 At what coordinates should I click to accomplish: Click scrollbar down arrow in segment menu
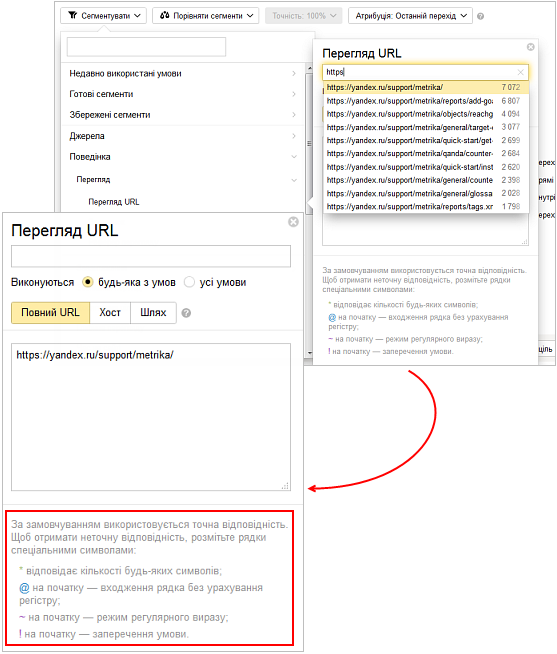[309, 352]
